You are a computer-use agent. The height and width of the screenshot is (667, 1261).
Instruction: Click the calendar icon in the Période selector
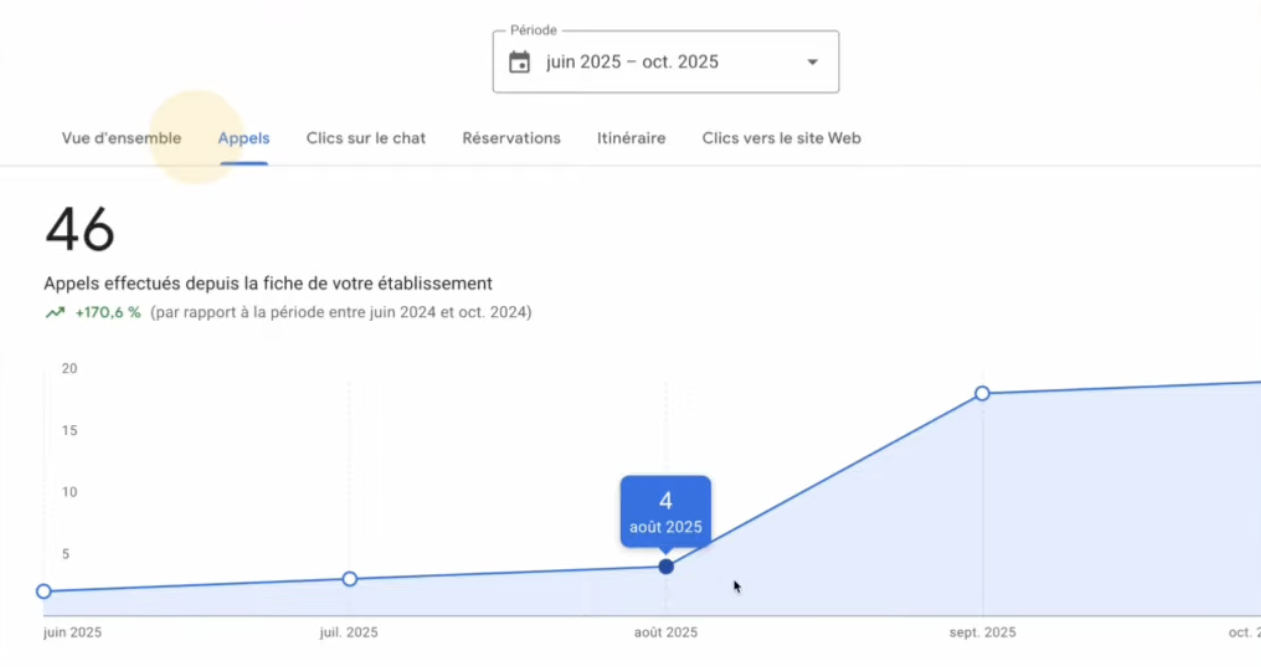[x=521, y=61]
